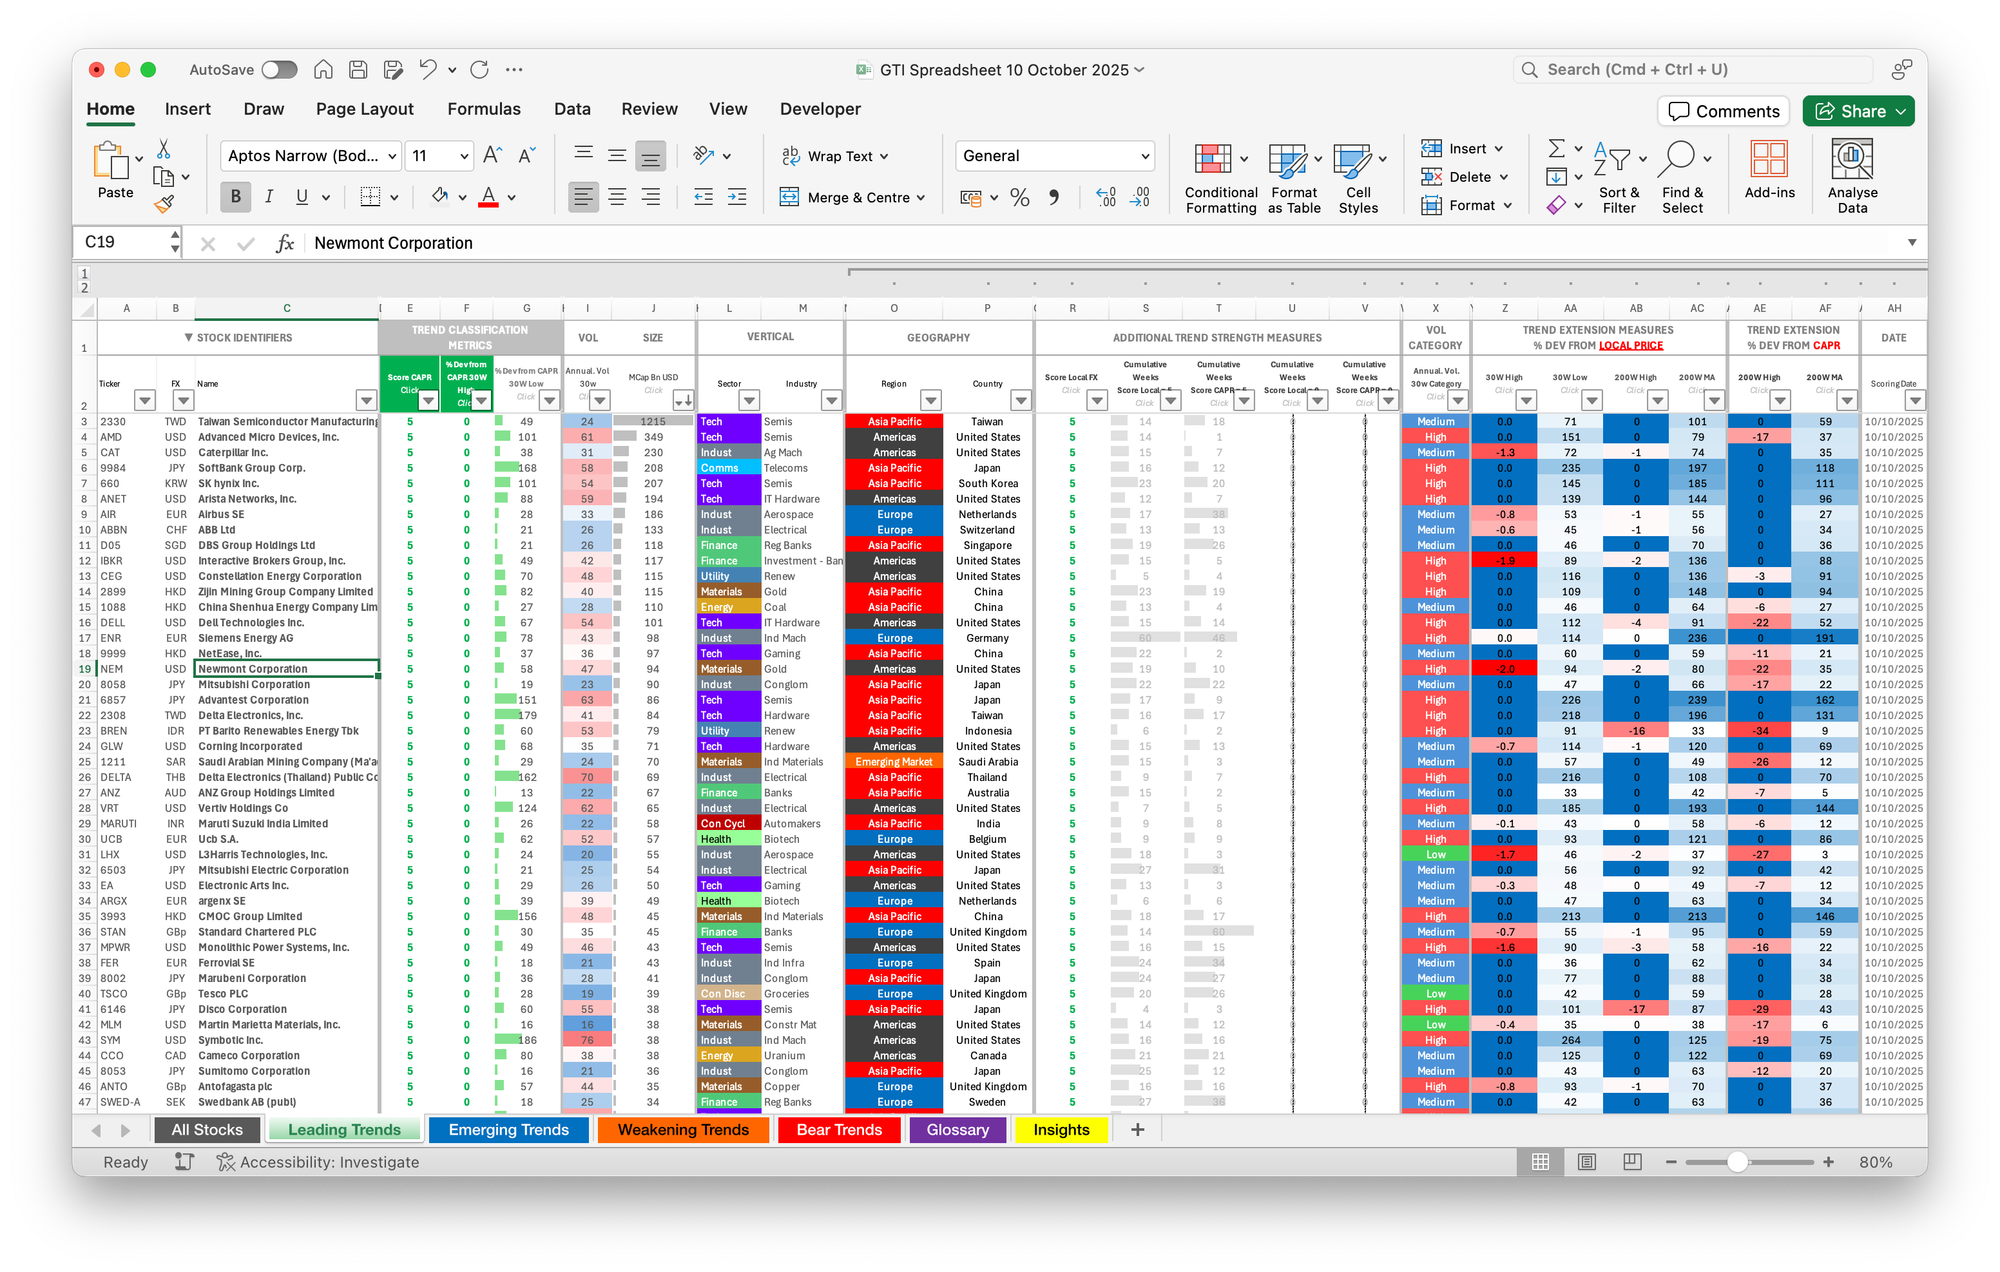Click the Wrap Text icon
This screenshot has width=2000, height=1272.
(791, 156)
